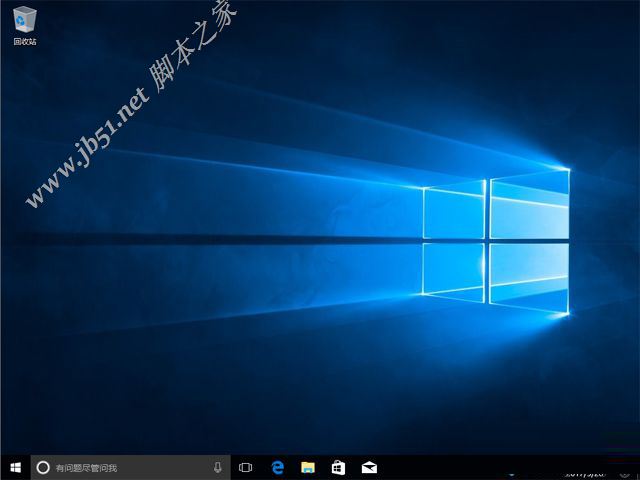
Task: Launch Microsoft Edge from the taskbar
Action: point(278,468)
